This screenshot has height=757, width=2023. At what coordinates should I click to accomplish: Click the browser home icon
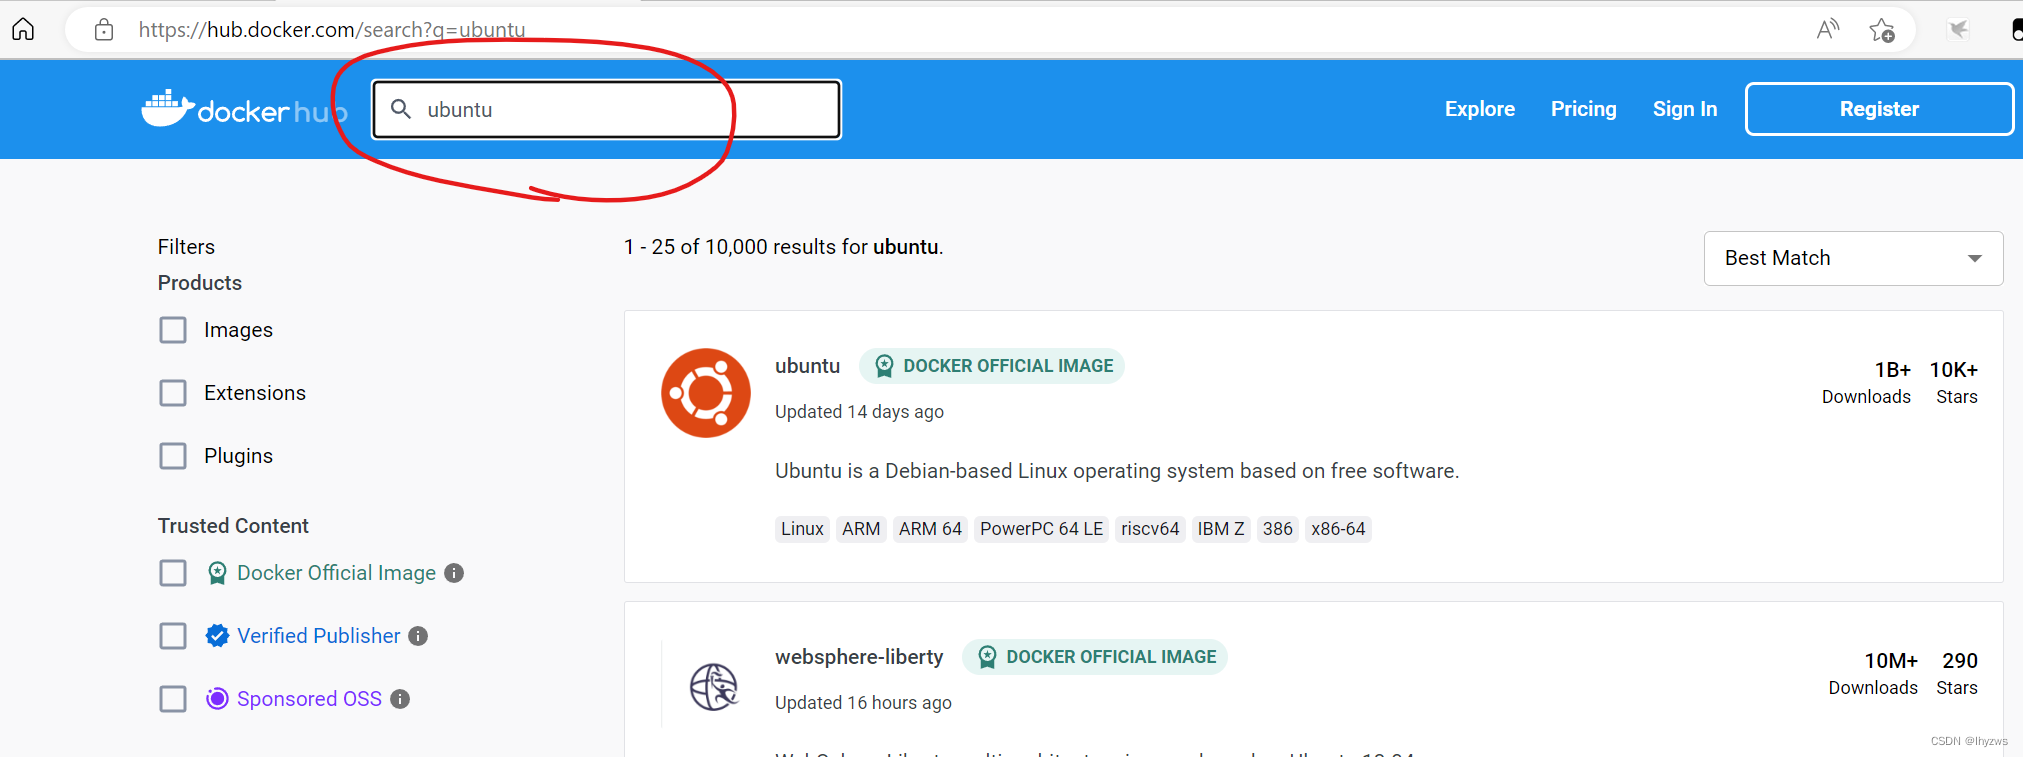(23, 29)
